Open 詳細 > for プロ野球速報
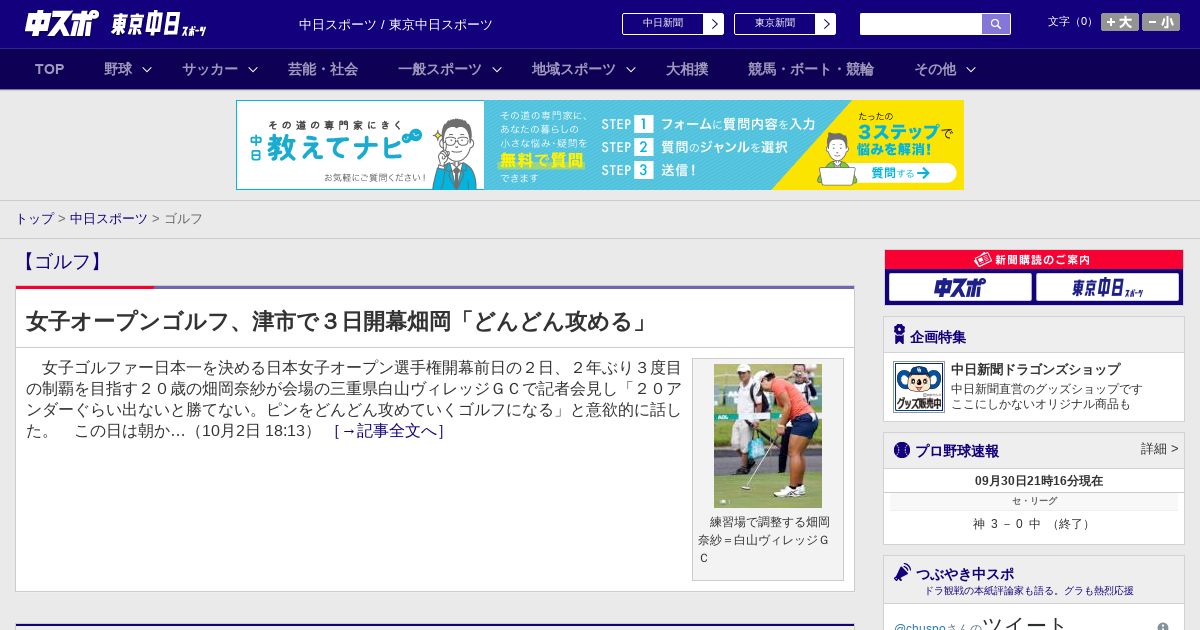1200x630 pixels. 1159,449
